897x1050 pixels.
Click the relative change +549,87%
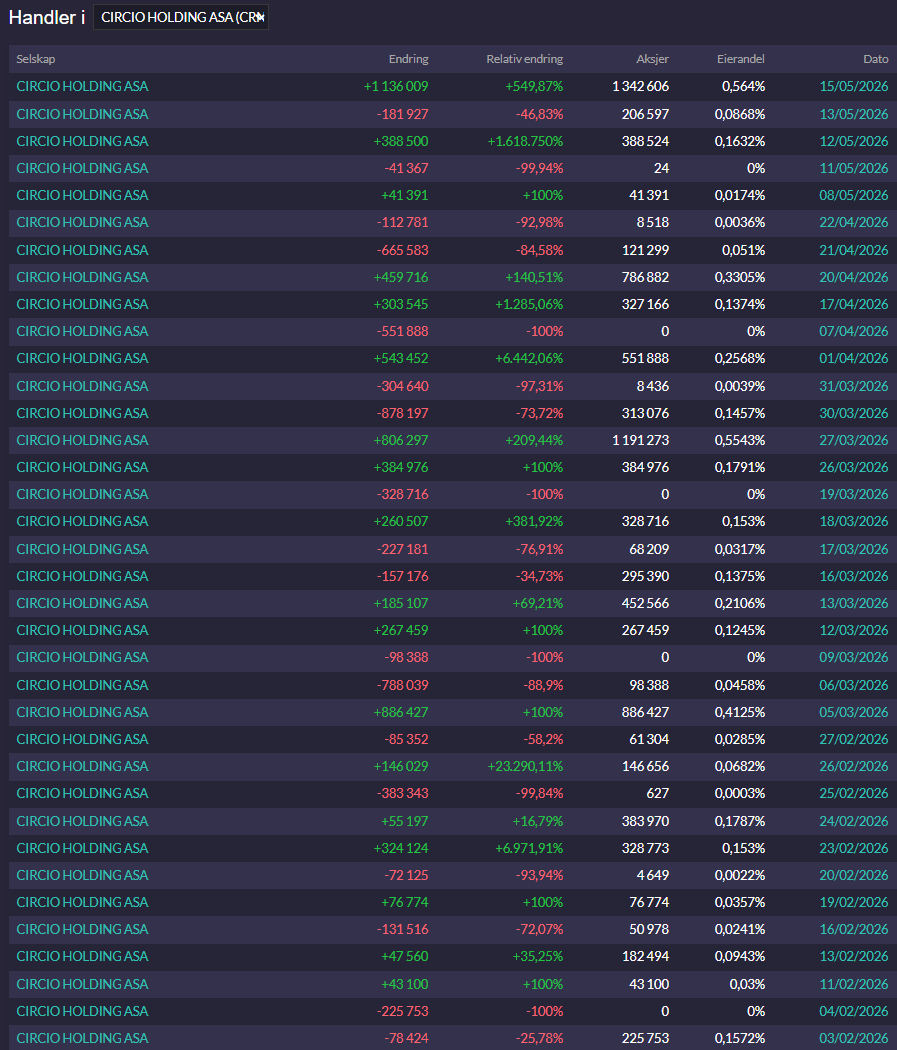[x=534, y=86]
